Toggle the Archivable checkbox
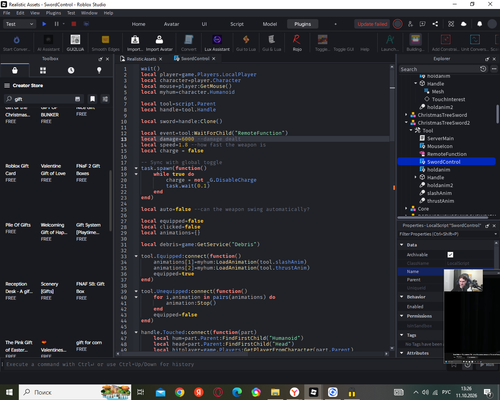 pyautogui.click(x=450, y=255)
